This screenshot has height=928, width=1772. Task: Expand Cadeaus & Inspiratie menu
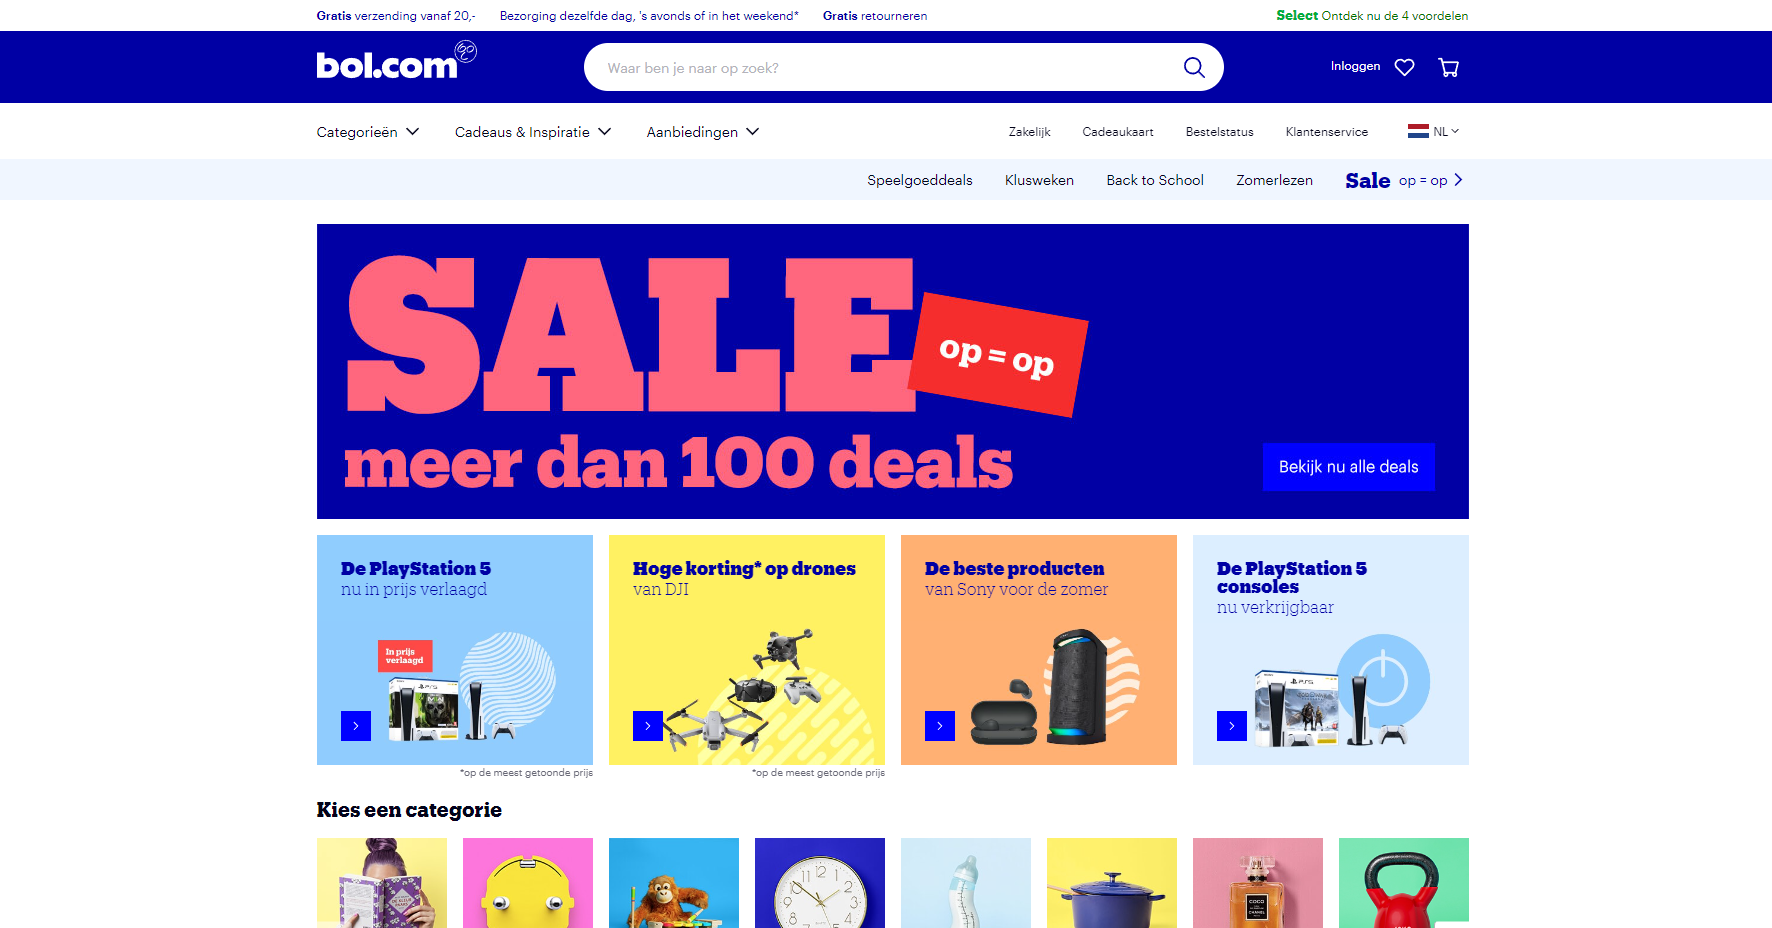click(533, 132)
